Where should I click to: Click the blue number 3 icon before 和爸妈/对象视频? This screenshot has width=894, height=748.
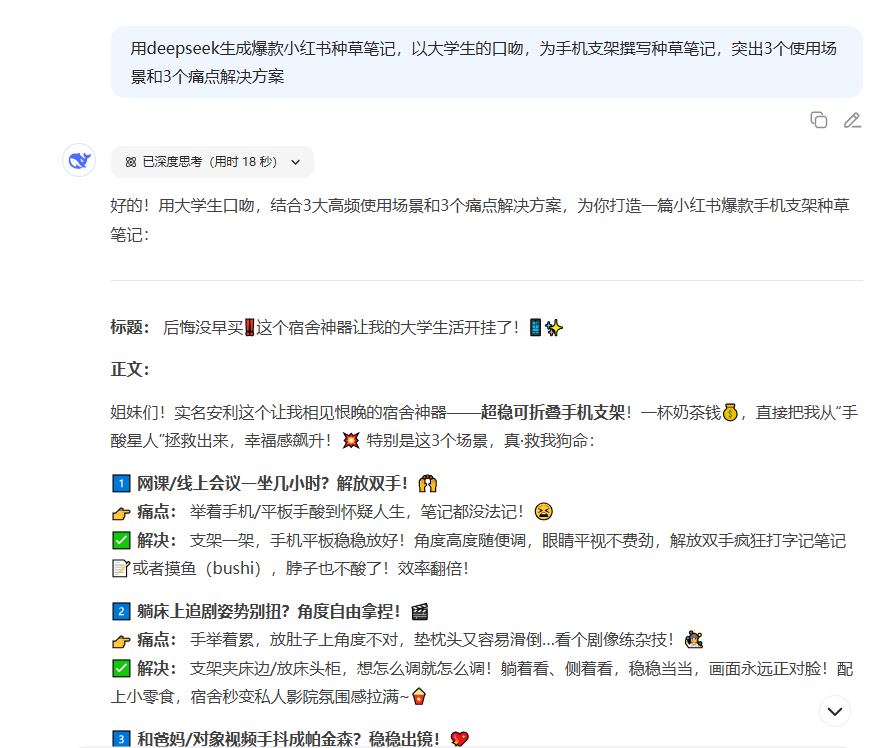(120, 739)
